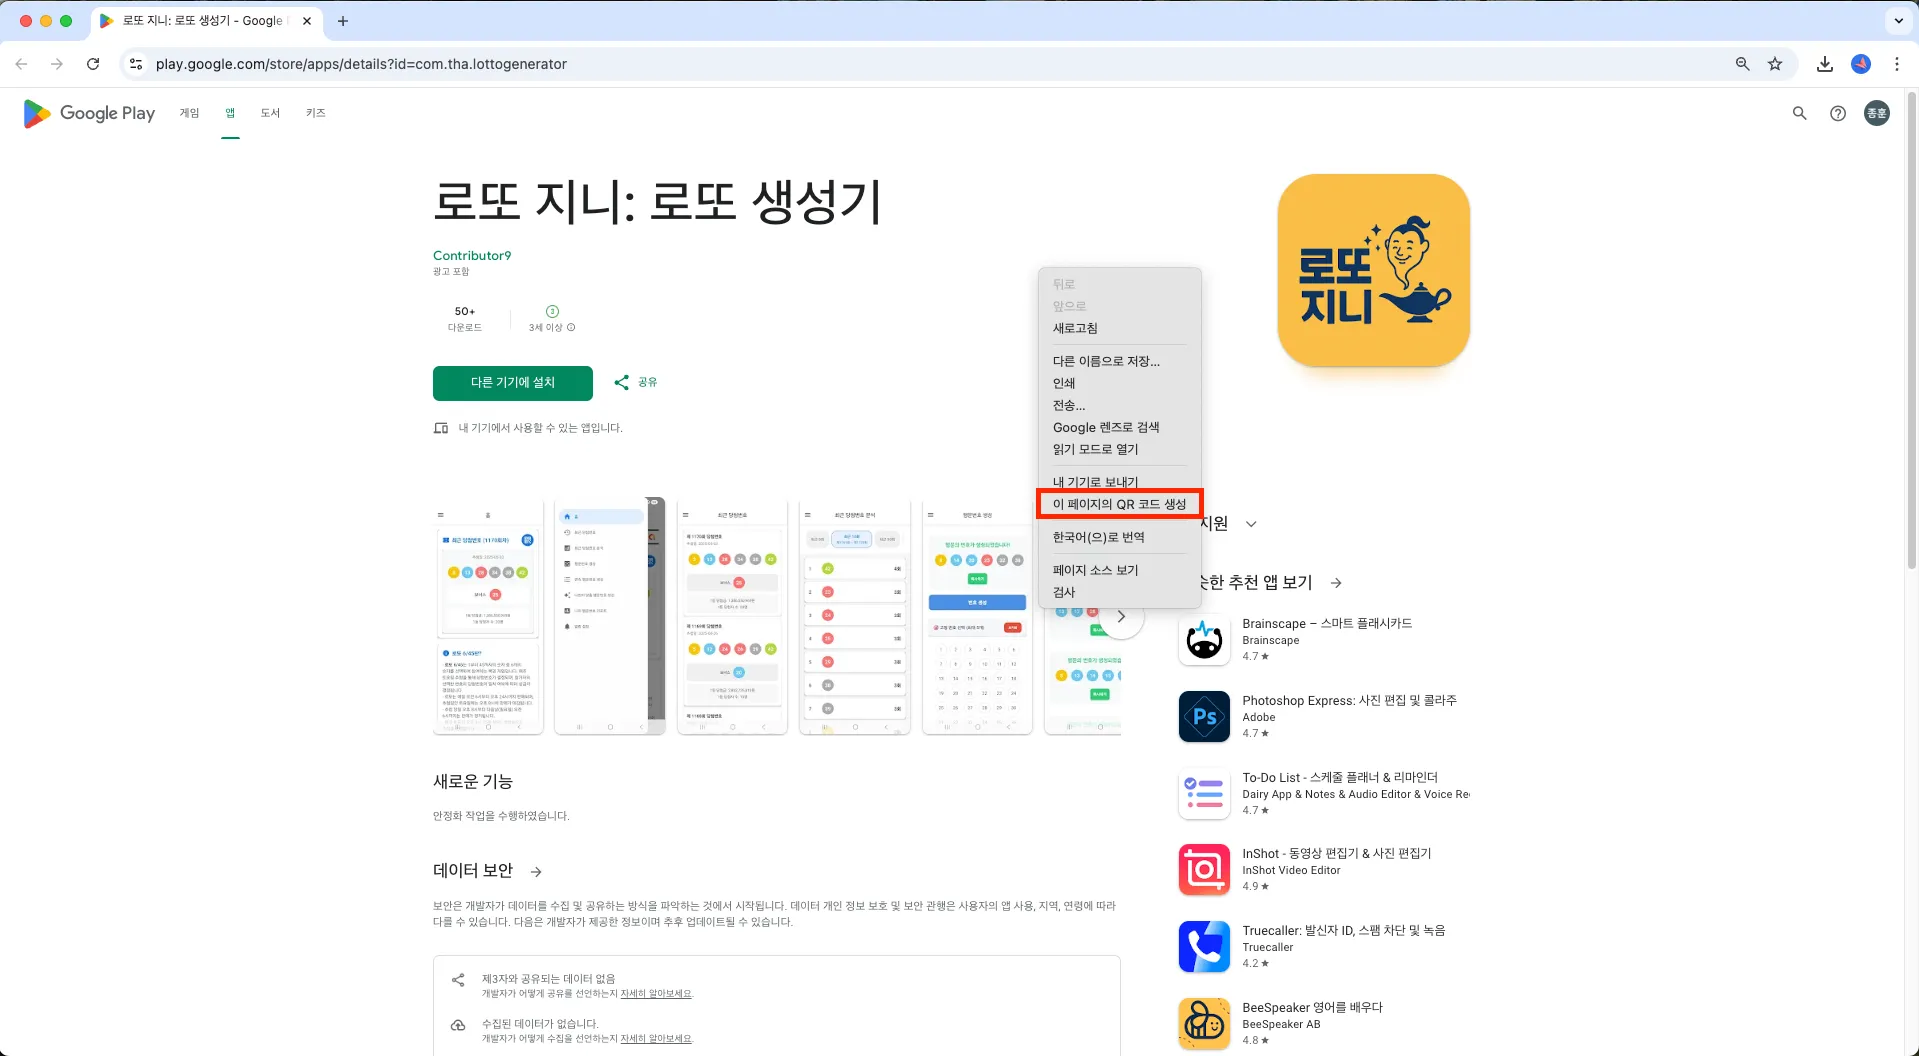Choose 내 기기로 보내기 from context menu
This screenshot has width=1919, height=1056.
click(x=1119, y=481)
